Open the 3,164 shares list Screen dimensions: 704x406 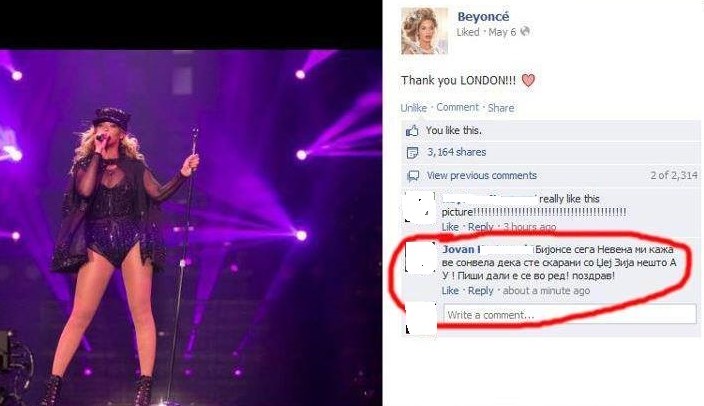(x=456, y=152)
